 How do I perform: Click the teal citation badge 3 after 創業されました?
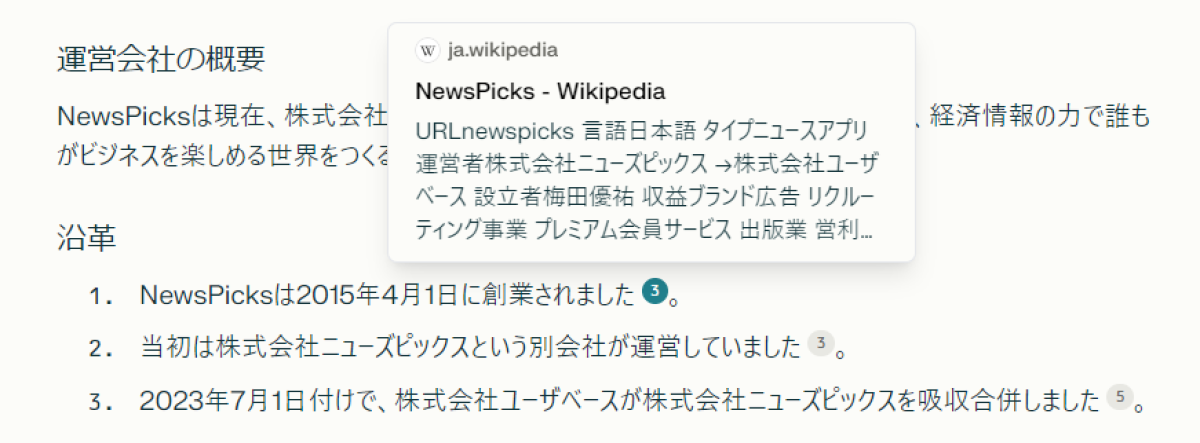[x=654, y=292]
